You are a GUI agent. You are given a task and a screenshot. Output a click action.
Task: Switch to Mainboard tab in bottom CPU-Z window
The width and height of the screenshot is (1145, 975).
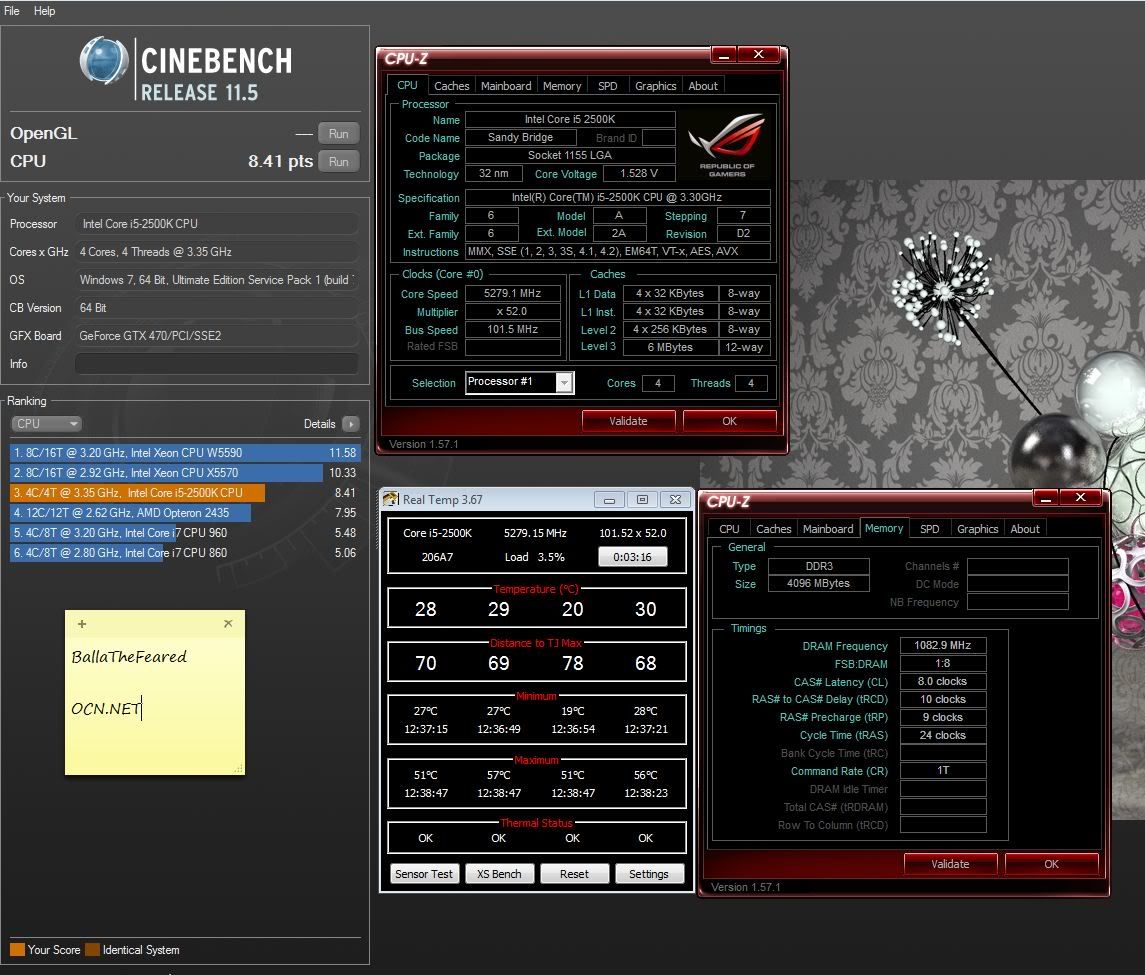pos(828,529)
